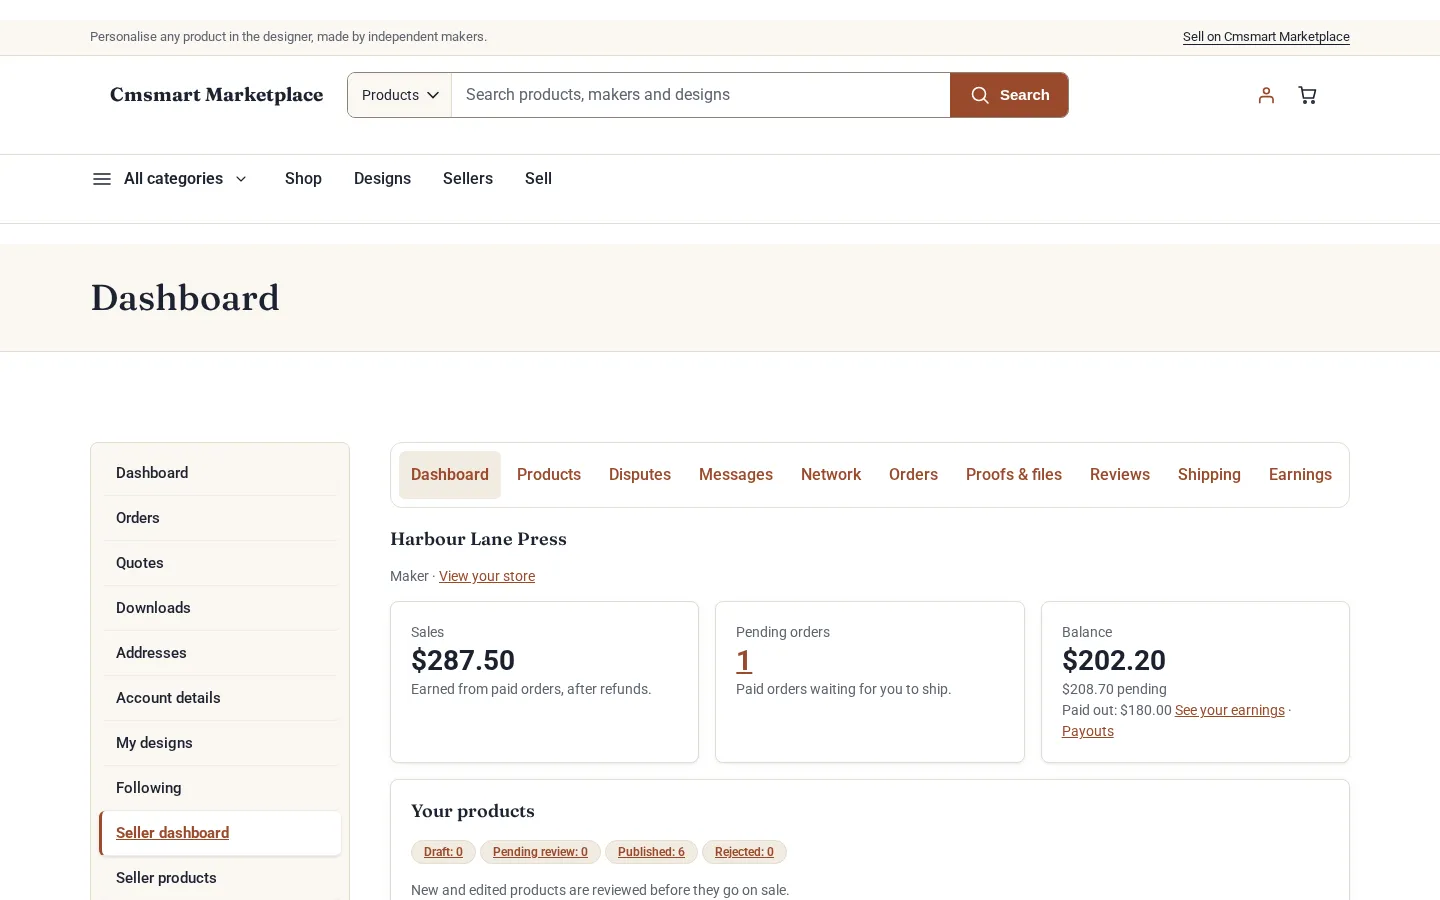1440x900 pixels.
Task: Select the Dashboard tab in seller tabs
Action: [450, 475]
